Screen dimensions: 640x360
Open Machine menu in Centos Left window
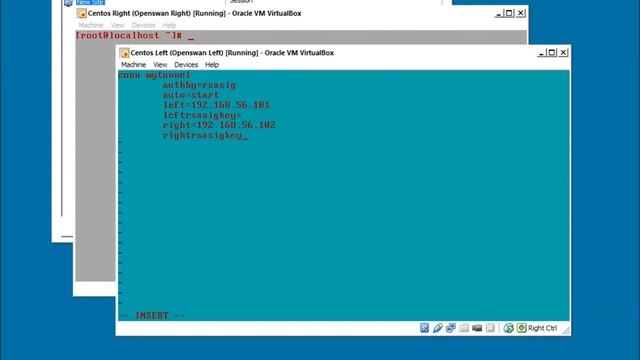133,65
